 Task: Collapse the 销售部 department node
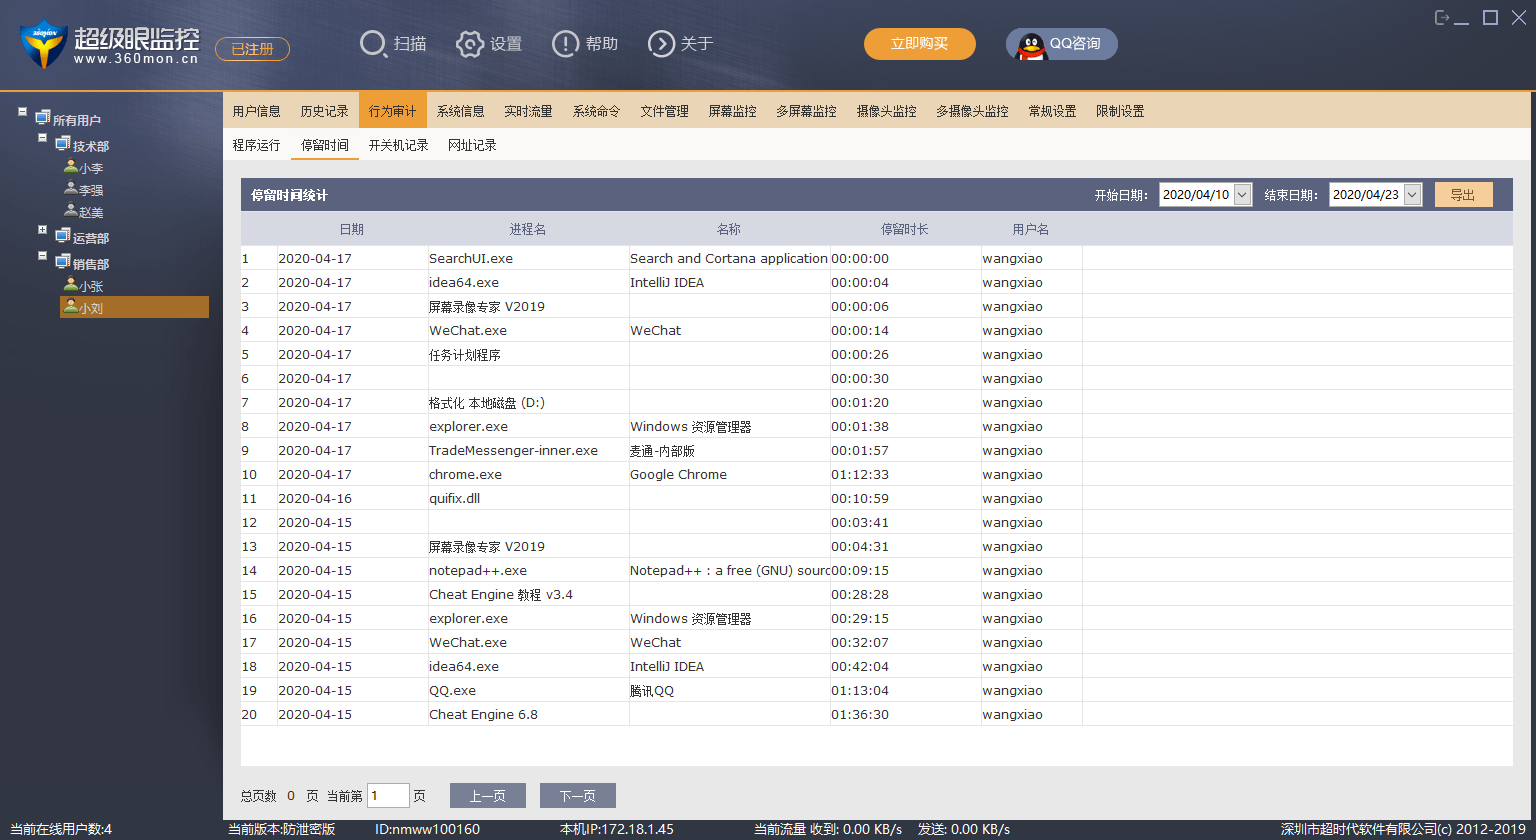click(x=43, y=256)
